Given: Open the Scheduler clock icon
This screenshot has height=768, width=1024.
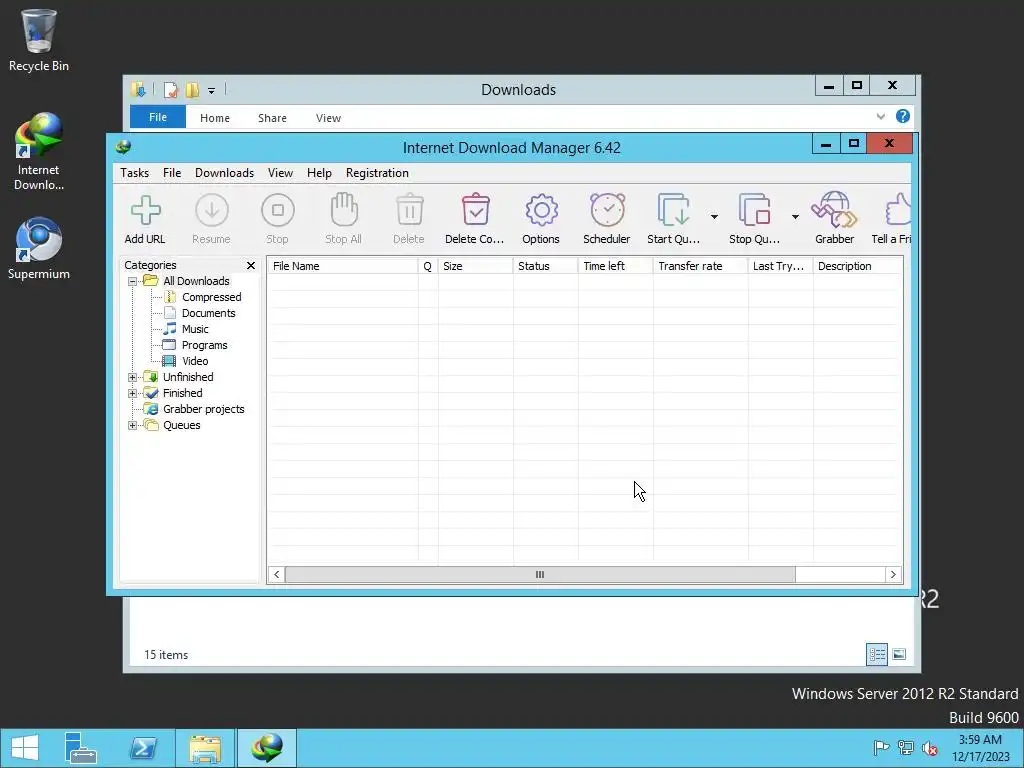Looking at the screenshot, I should point(607,210).
